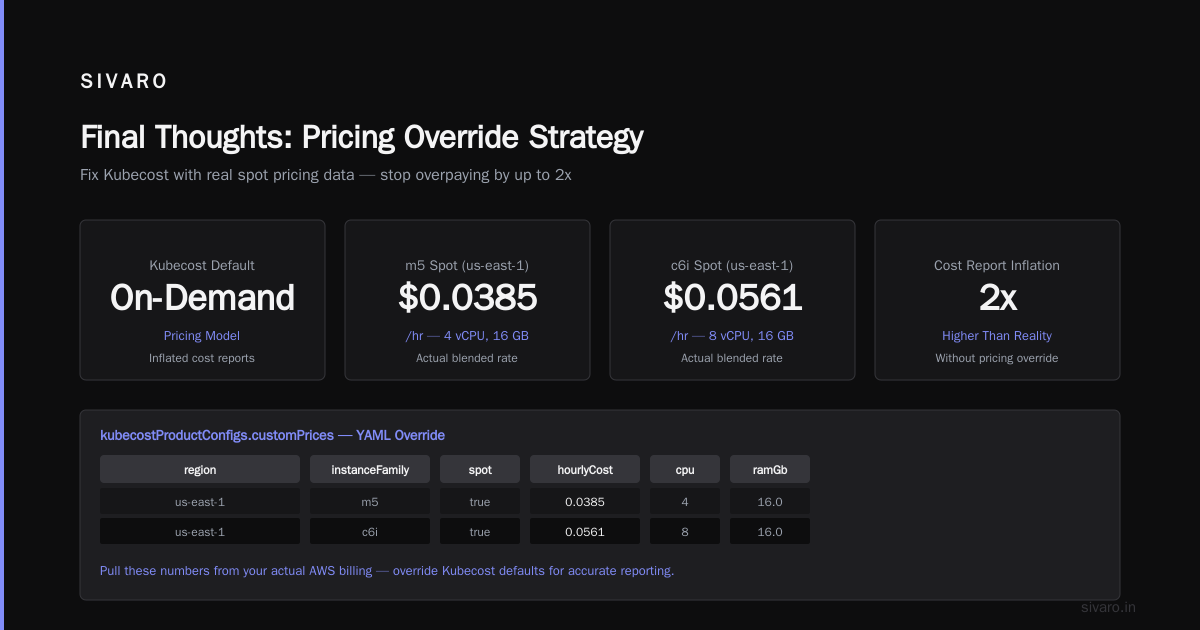Select the ramGb column header
This screenshot has height=630, width=1200.
[770, 469]
